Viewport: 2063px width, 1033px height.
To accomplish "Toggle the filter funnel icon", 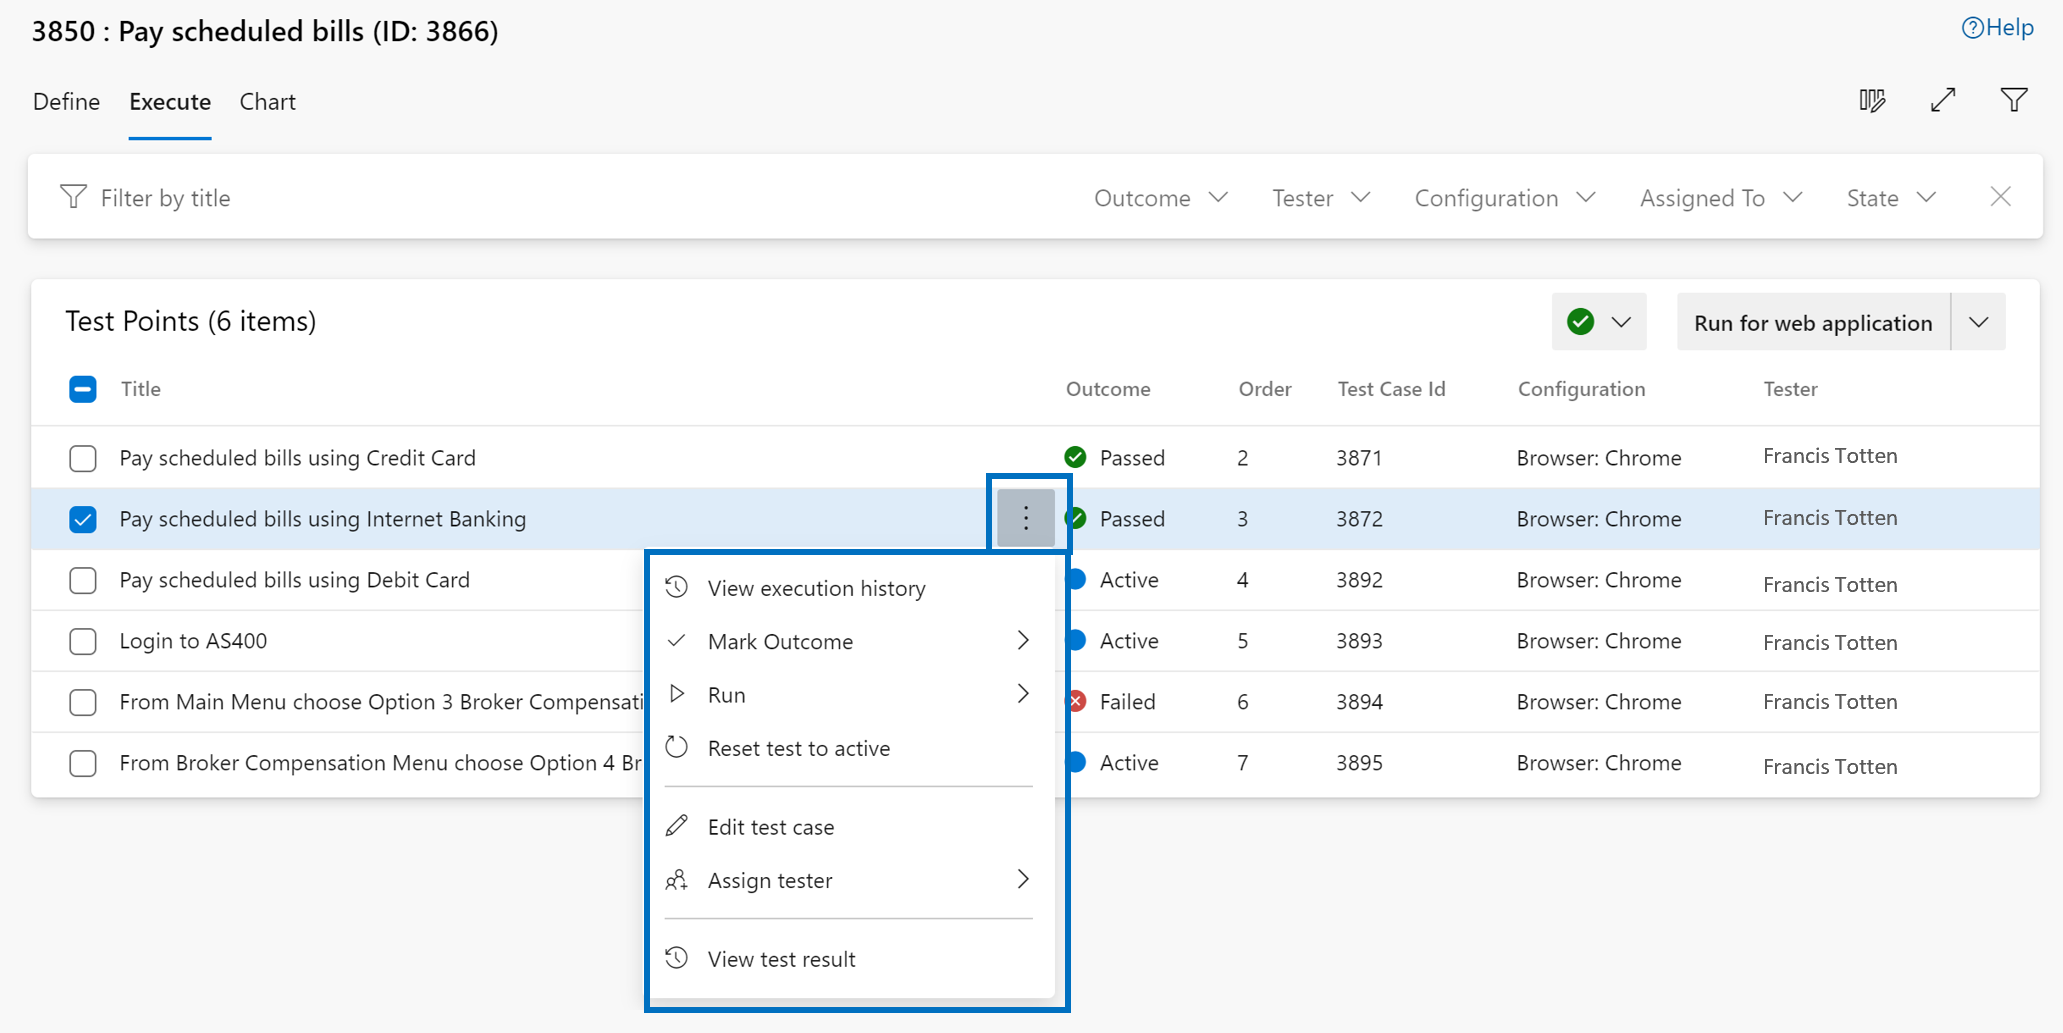I will pyautogui.click(x=2014, y=100).
